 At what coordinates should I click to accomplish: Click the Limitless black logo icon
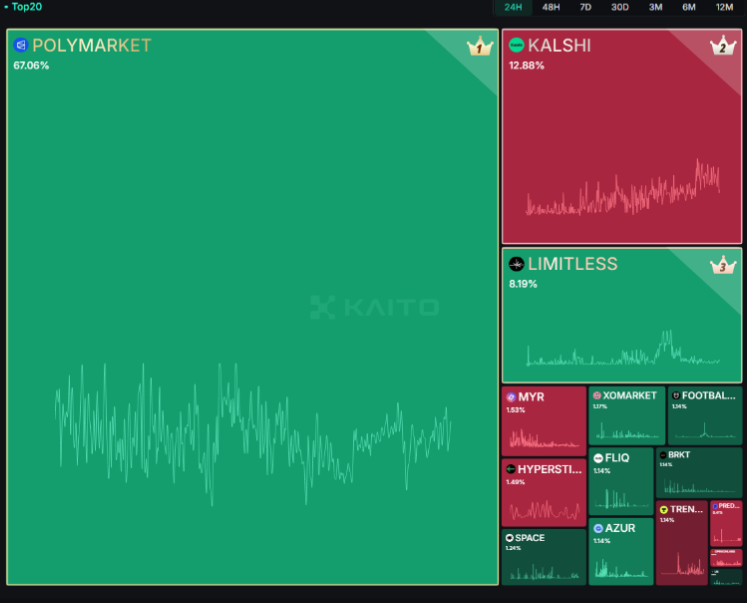pos(516,264)
